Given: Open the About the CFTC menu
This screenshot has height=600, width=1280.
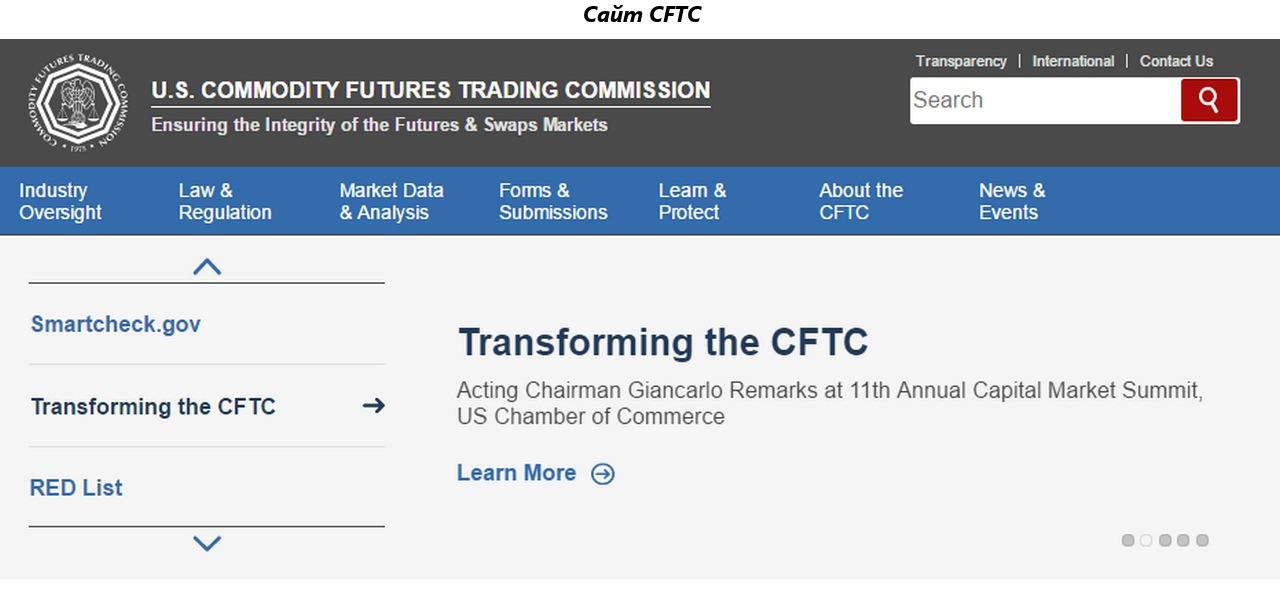Looking at the screenshot, I should pyautogui.click(x=861, y=201).
